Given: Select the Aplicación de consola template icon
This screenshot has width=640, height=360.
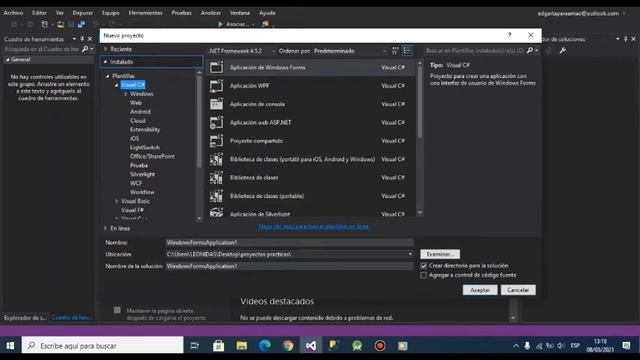Looking at the screenshot, I should coord(216,104).
